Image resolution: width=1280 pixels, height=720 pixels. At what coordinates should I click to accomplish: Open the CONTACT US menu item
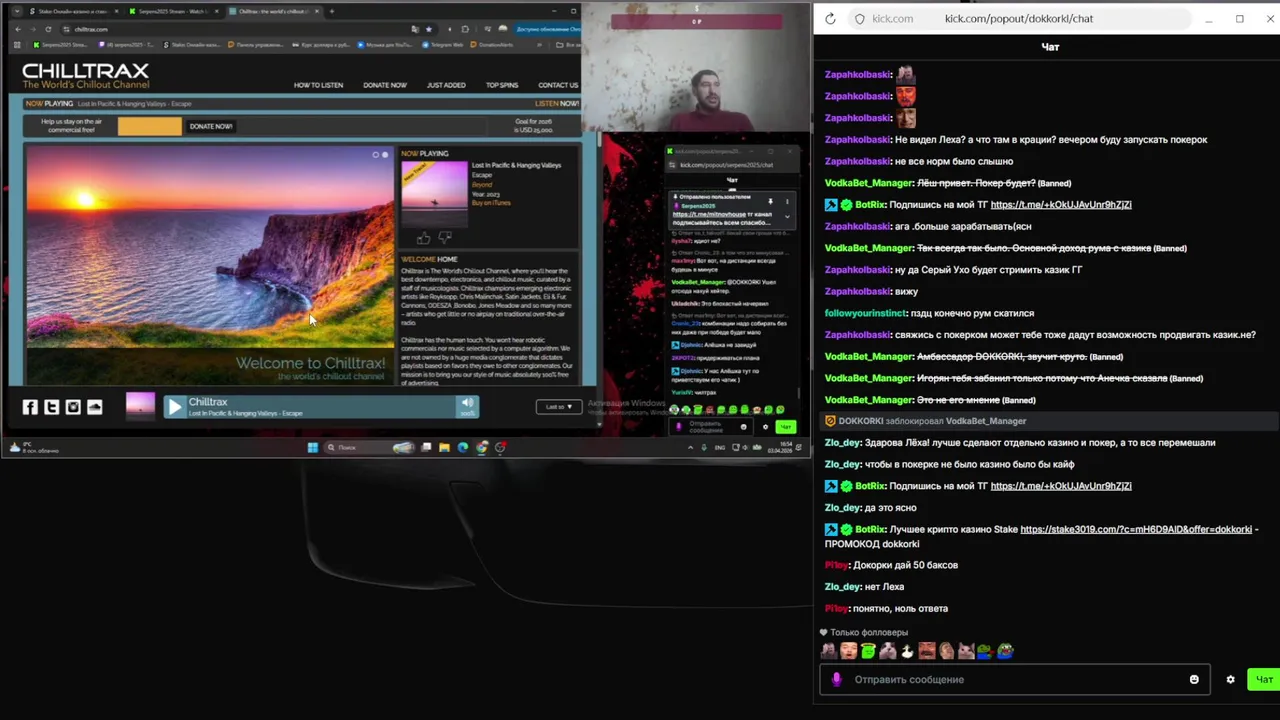[x=558, y=85]
